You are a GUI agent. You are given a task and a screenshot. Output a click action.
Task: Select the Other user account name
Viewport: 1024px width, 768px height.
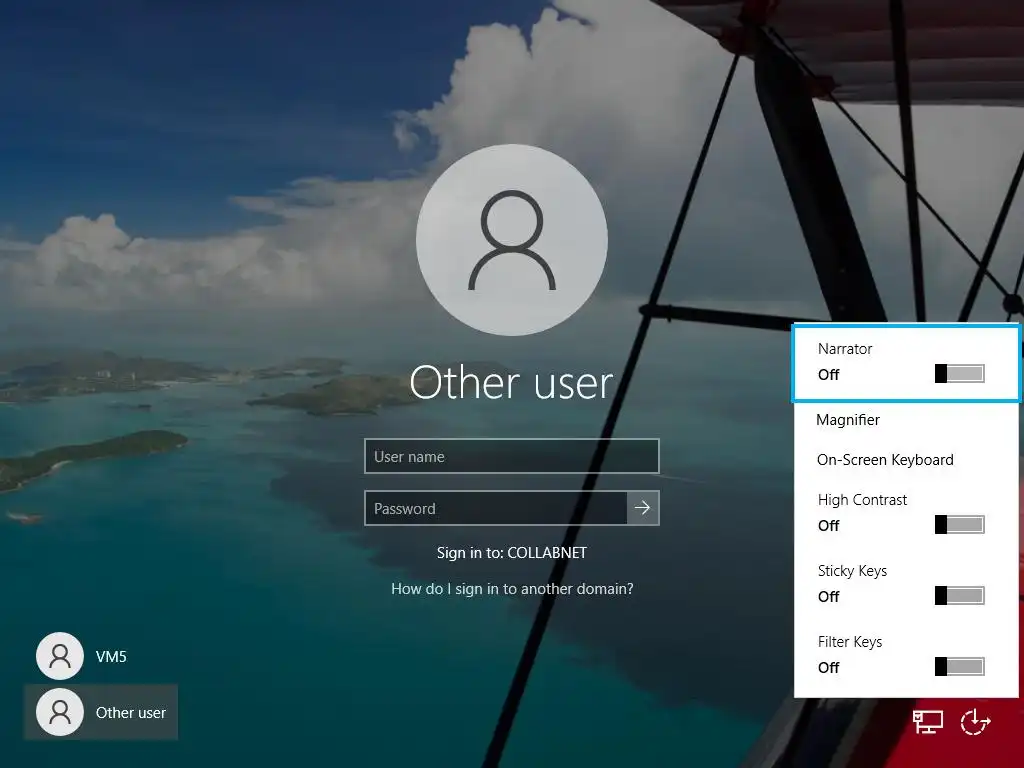(131, 712)
